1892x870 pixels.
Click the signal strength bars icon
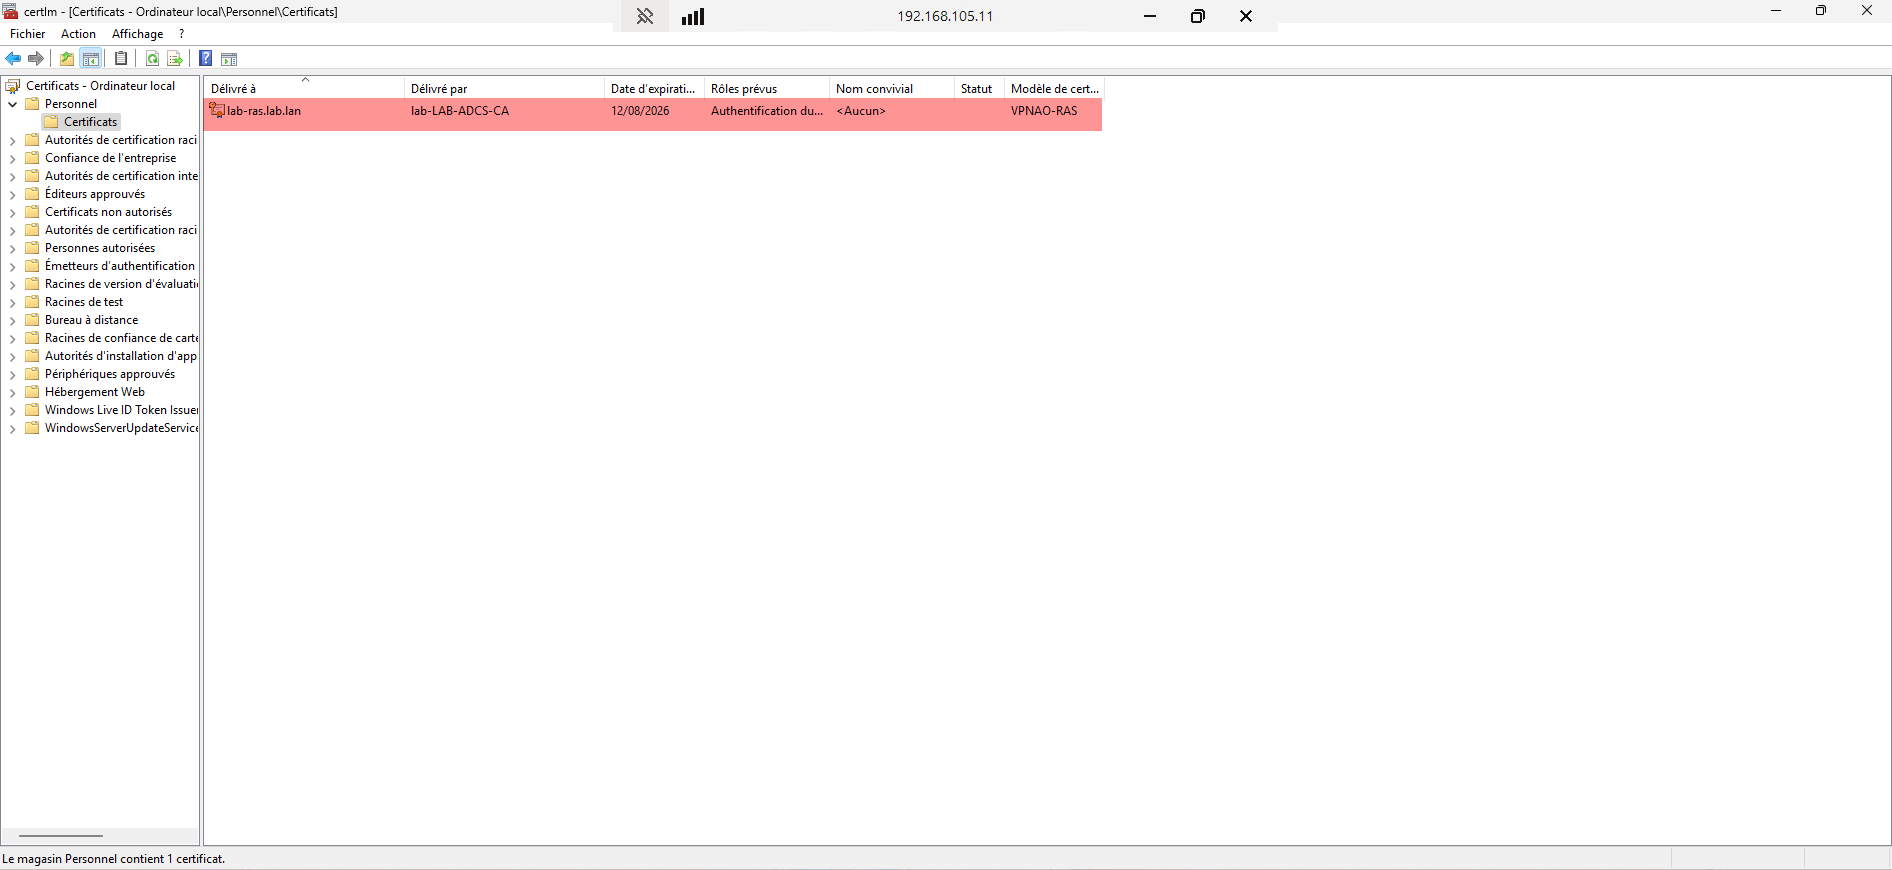pos(693,16)
